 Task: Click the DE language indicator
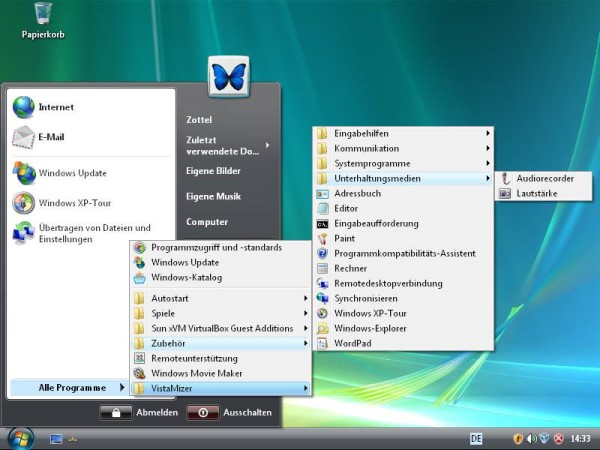[x=477, y=438]
